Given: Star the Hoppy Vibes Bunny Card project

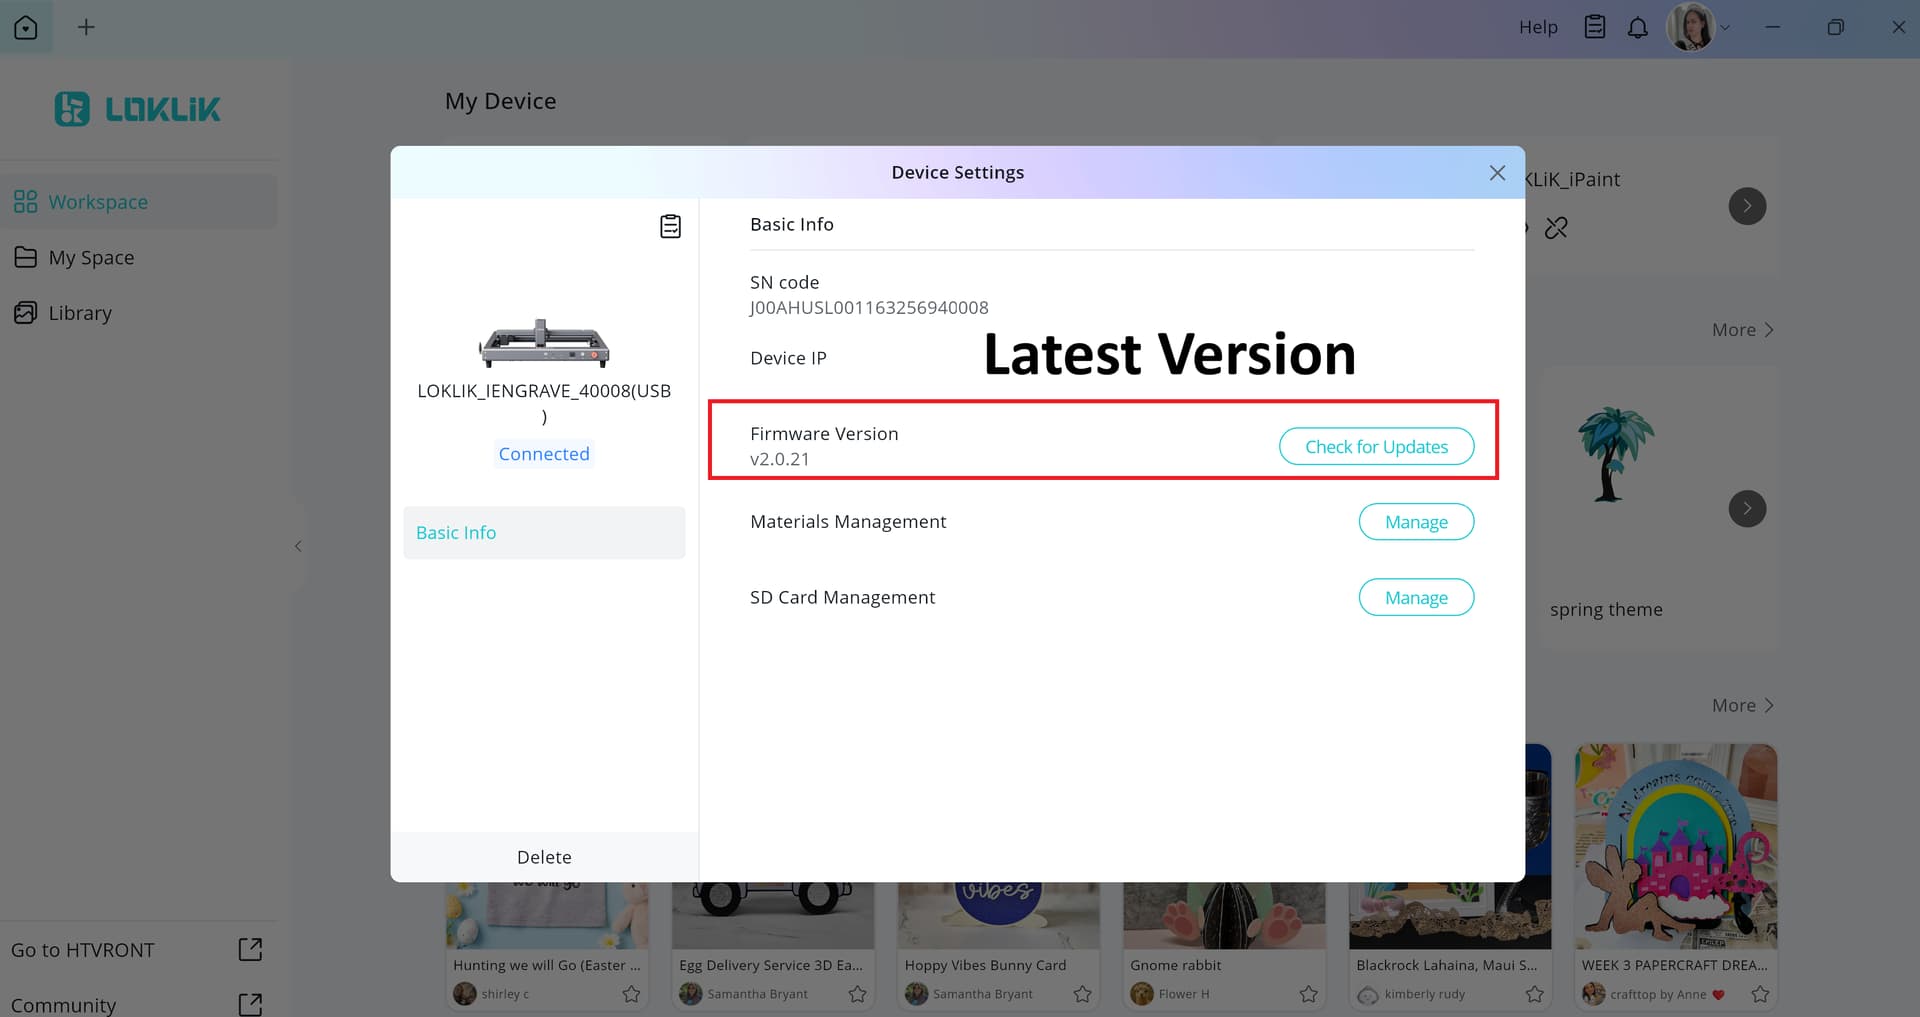Looking at the screenshot, I should [x=1082, y=994].
